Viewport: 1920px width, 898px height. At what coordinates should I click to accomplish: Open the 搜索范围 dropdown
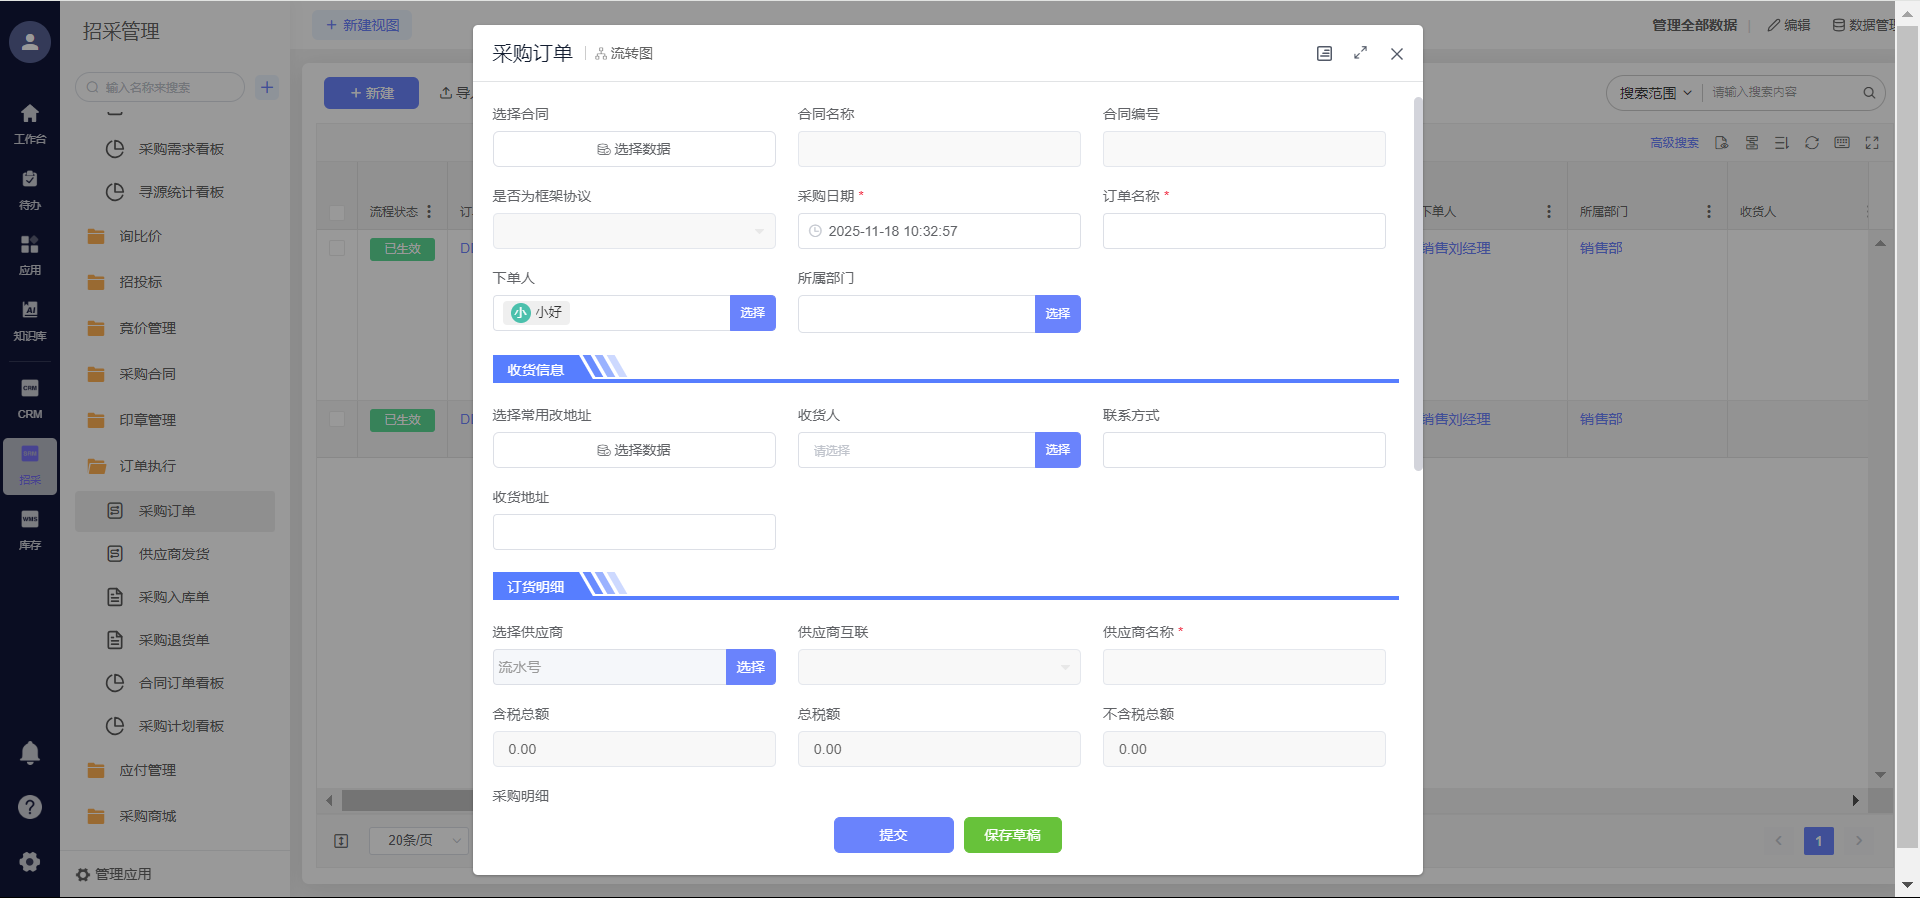coord(1655,93)
